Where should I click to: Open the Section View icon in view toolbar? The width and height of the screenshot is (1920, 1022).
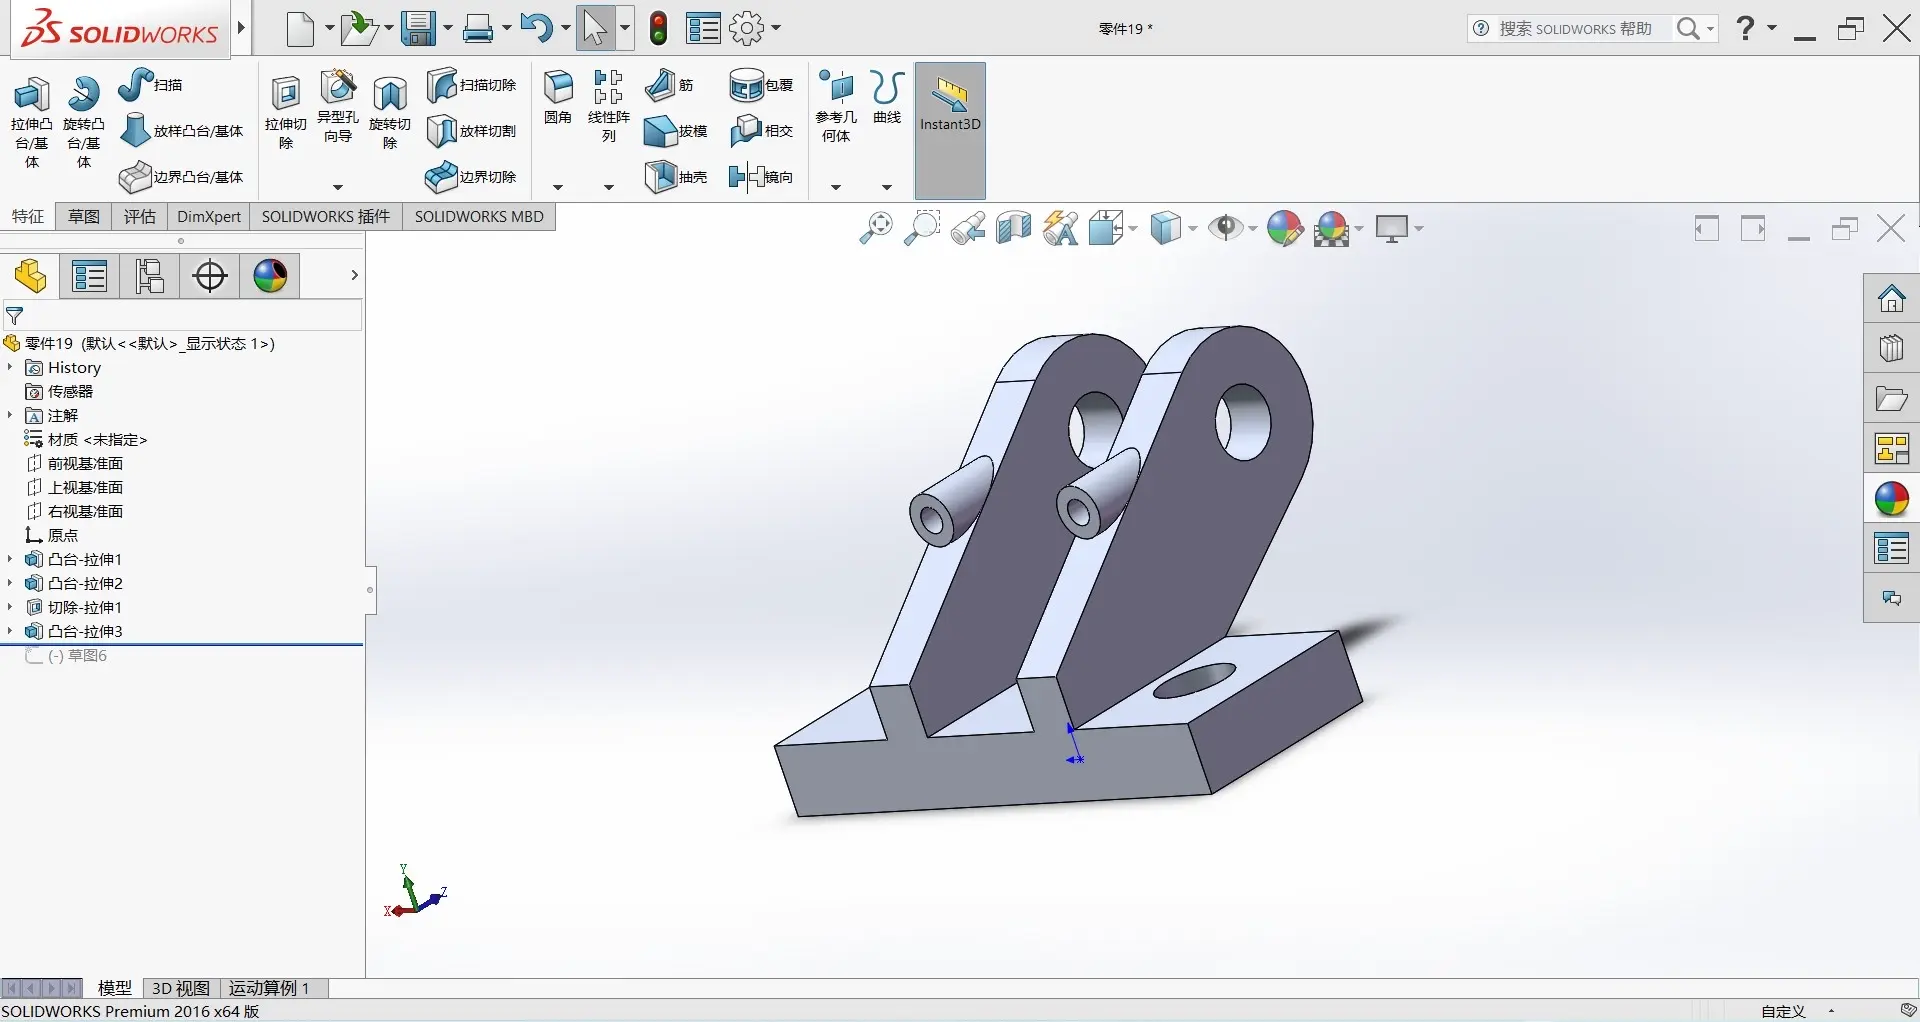1013,229
